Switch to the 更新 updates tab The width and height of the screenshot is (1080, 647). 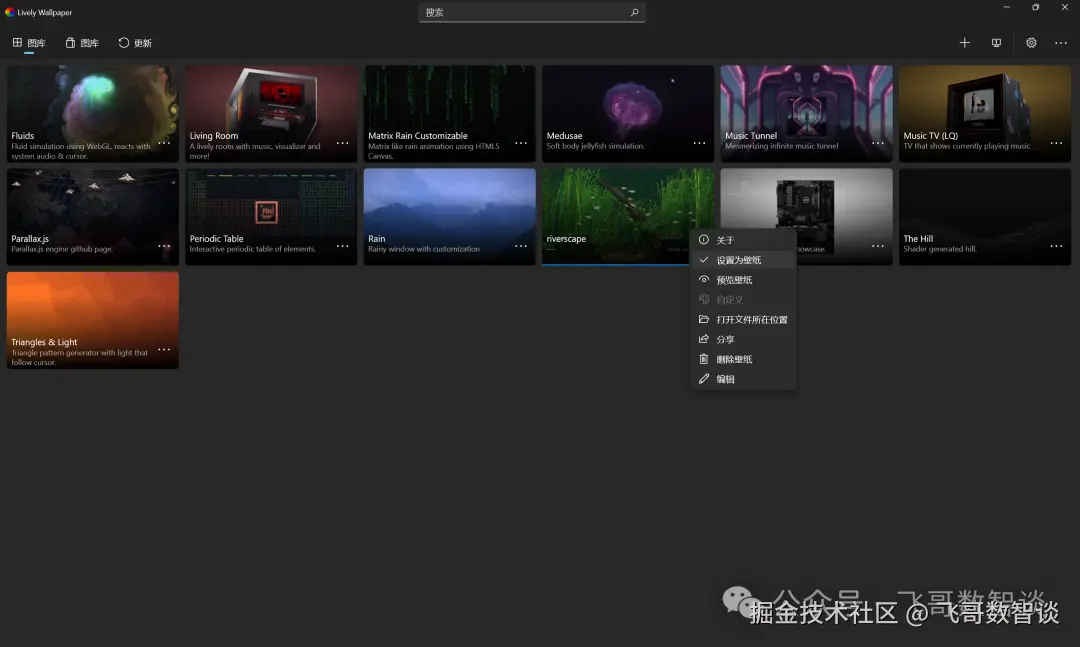135,43
